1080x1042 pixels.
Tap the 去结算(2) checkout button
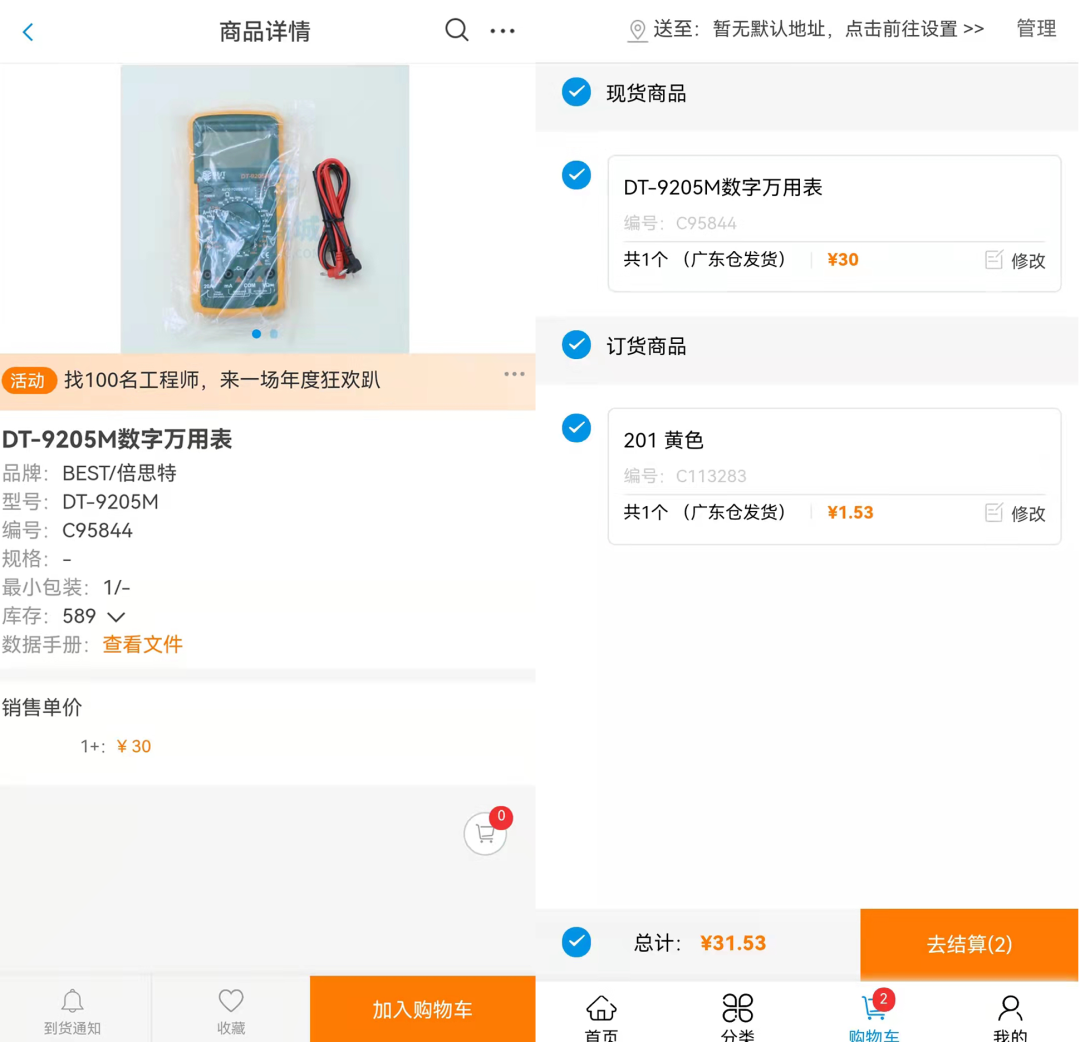tap(969, 944)
